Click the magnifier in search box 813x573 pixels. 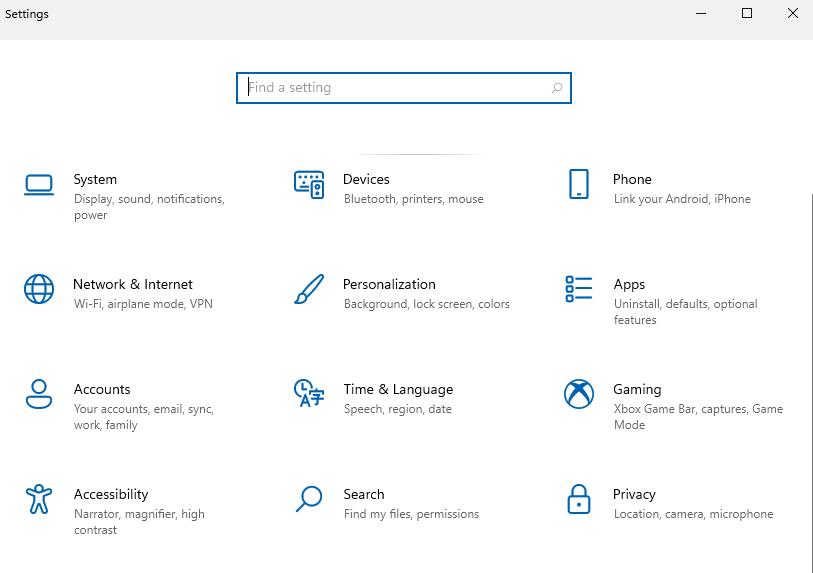(x=557, y=88)
